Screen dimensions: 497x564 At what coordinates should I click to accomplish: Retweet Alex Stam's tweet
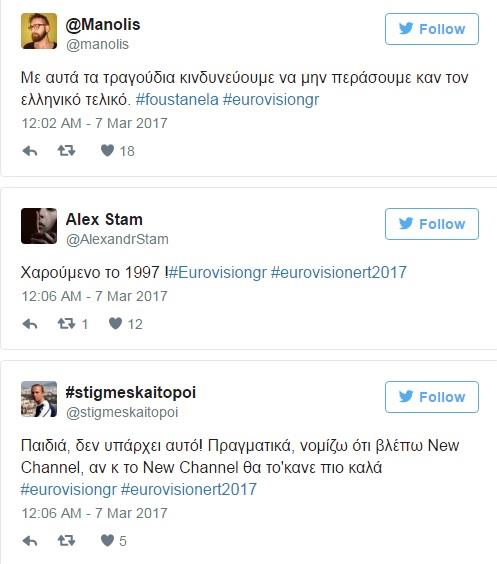[x=67, y=324]
